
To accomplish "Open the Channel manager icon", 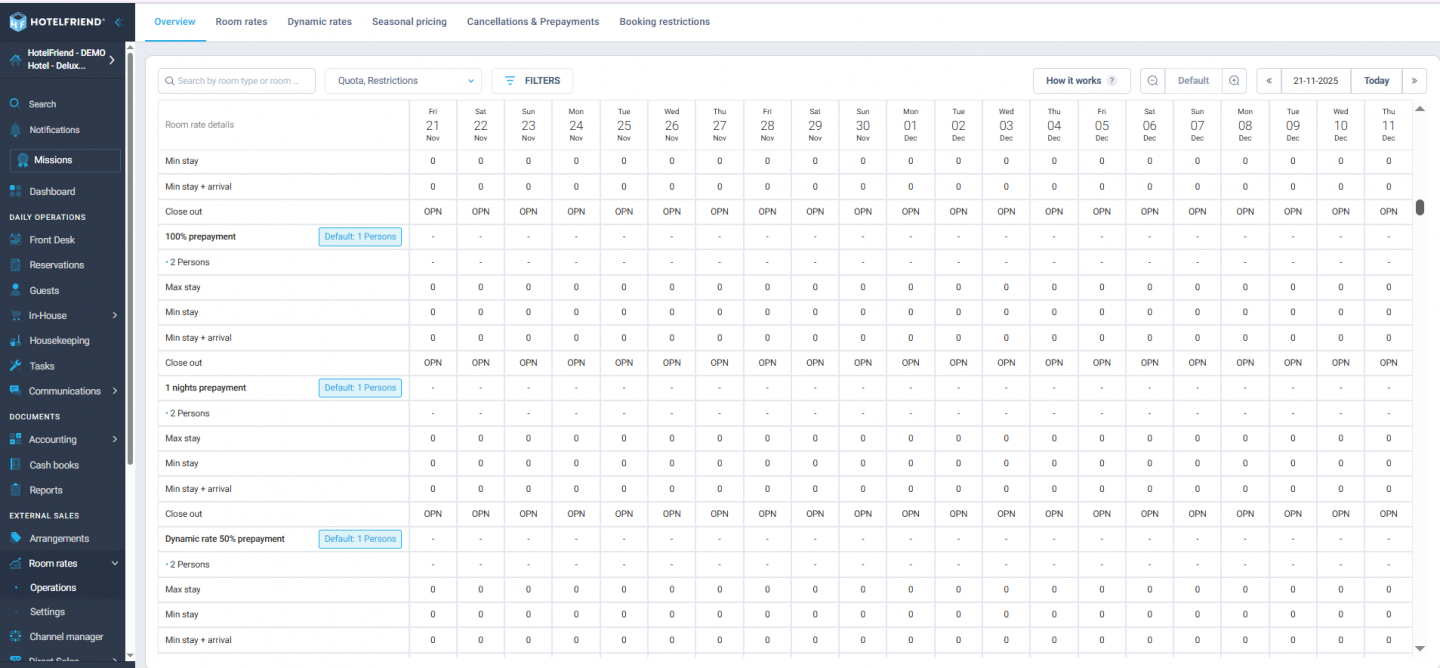I will (x=15, y=636).
